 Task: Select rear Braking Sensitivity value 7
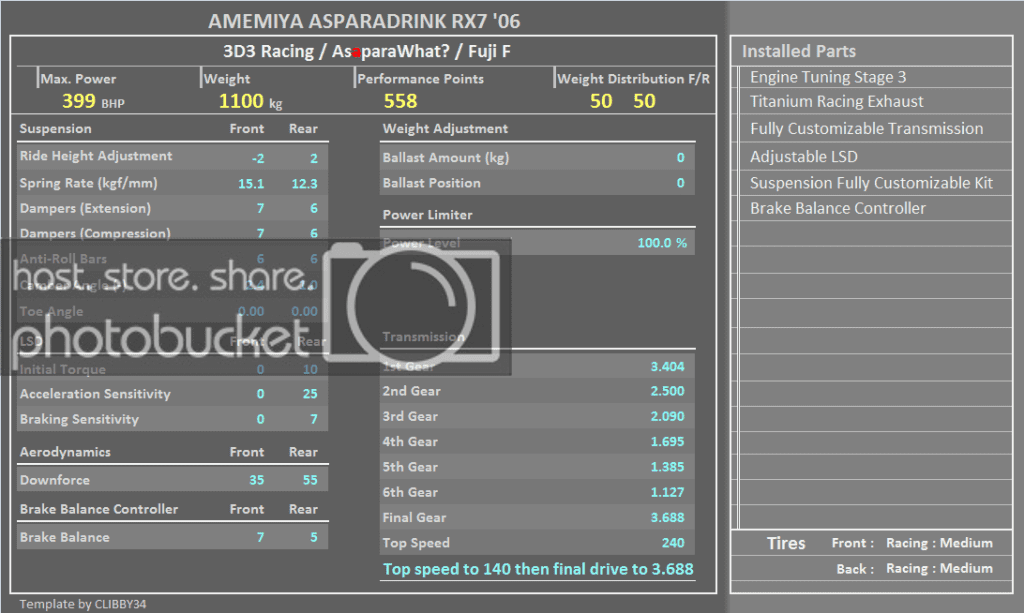tap(313, 419)
